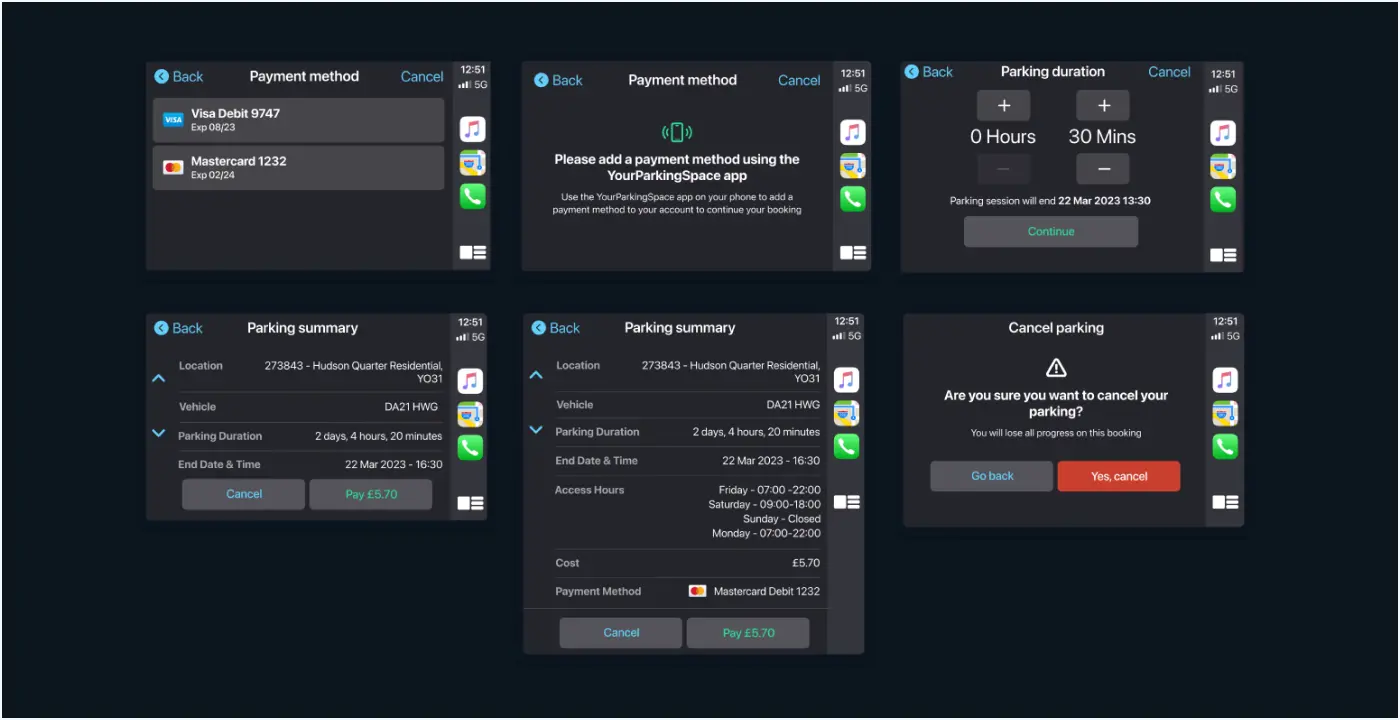Image resolution: width=1400 pixels, height=720 pixels.
Task: Open the Phone app icon
Action: [x=471, y=196]
